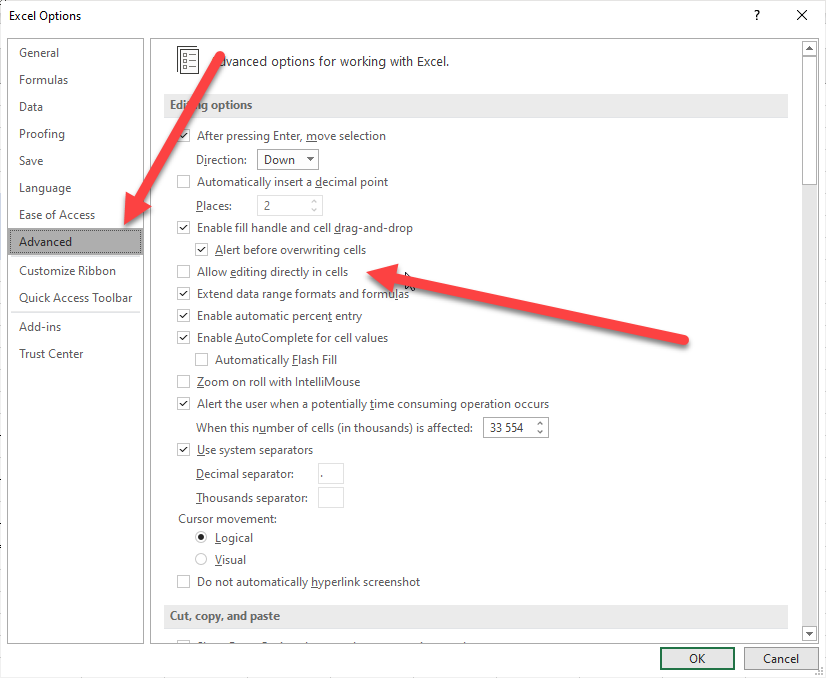Screen dimensions: 826x678
Task: Open the Save options category
Action: click(x=31, y=161)
